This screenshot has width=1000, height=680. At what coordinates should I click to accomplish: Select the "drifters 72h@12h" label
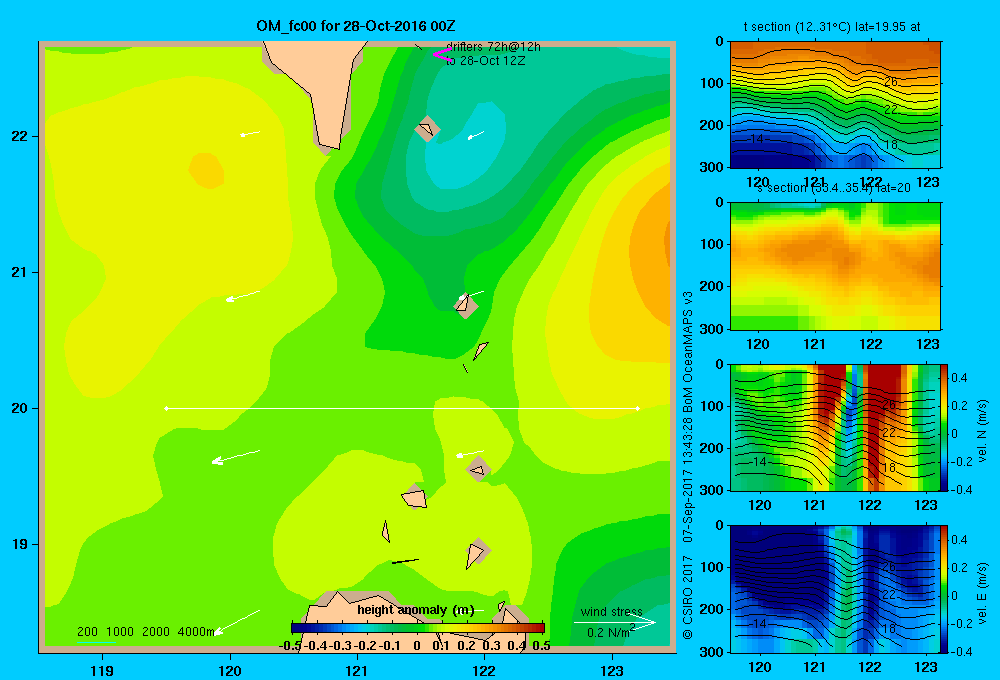[x=493, y=47]
